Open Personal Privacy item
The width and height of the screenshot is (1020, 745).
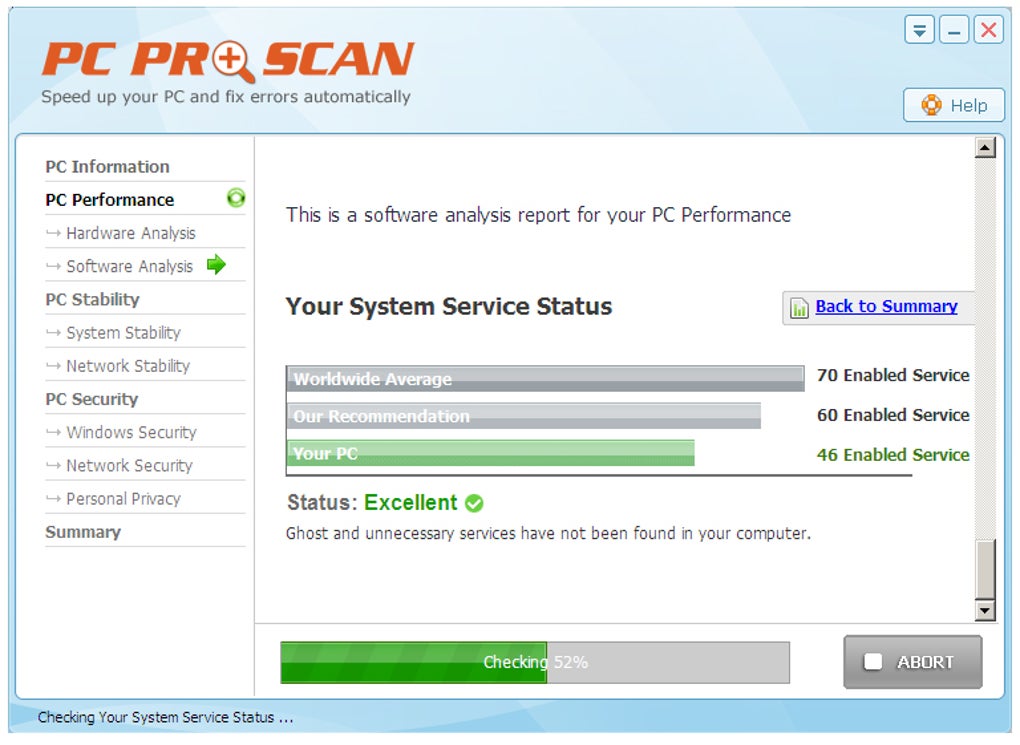(123, 498)
